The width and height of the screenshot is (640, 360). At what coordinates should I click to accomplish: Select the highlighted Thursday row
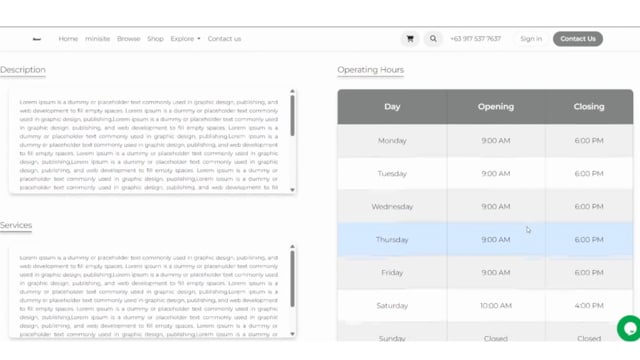pos(485,240)
